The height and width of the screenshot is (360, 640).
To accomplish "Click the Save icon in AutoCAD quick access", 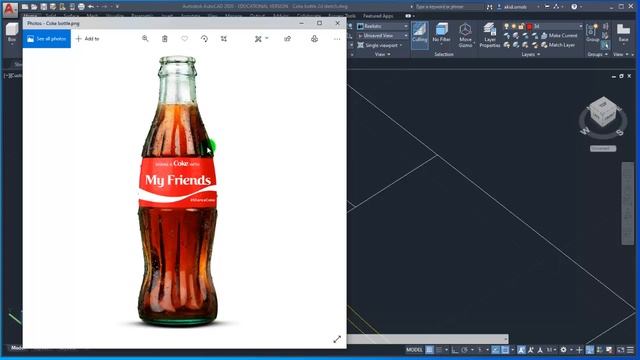I will pos(44,7).
